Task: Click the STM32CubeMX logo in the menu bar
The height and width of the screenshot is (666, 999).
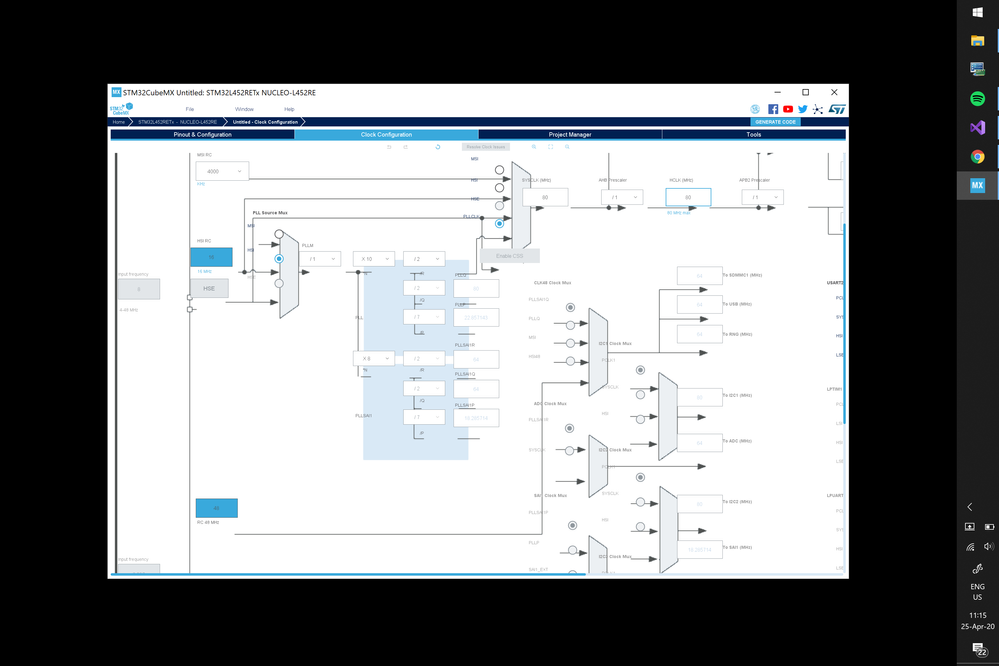Action: coord(121,108)
